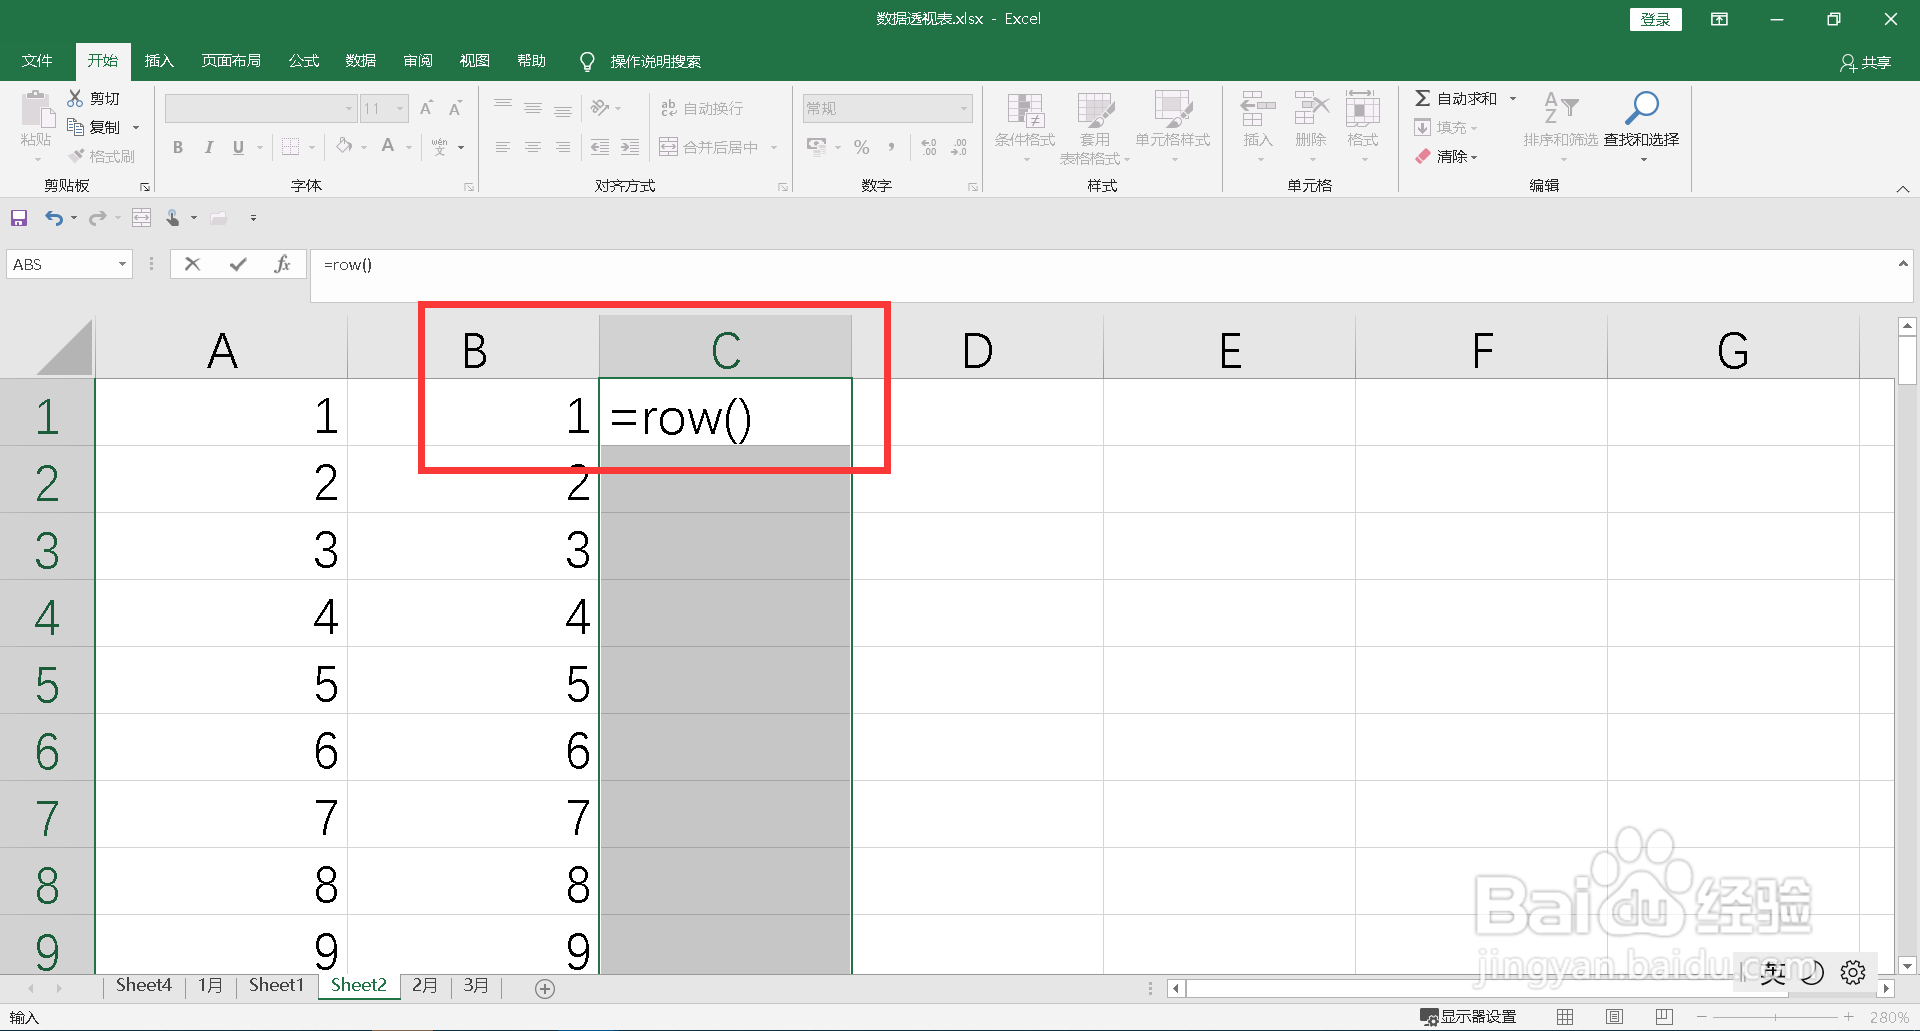The width and height of the screenshot is (1920, 1031).
Task: Toggle Normal view in status bar
Action: [1565, 1017]
